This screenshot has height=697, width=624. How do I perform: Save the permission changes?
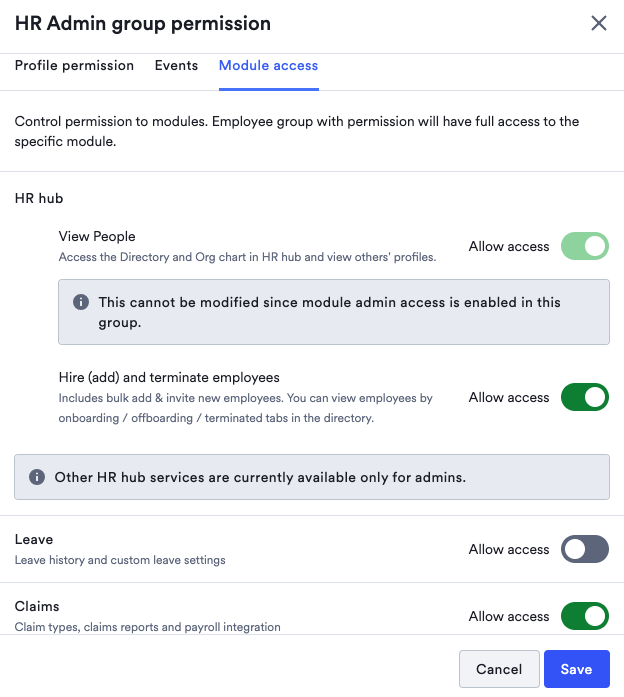pyautogui.click(x=576, y=669)
